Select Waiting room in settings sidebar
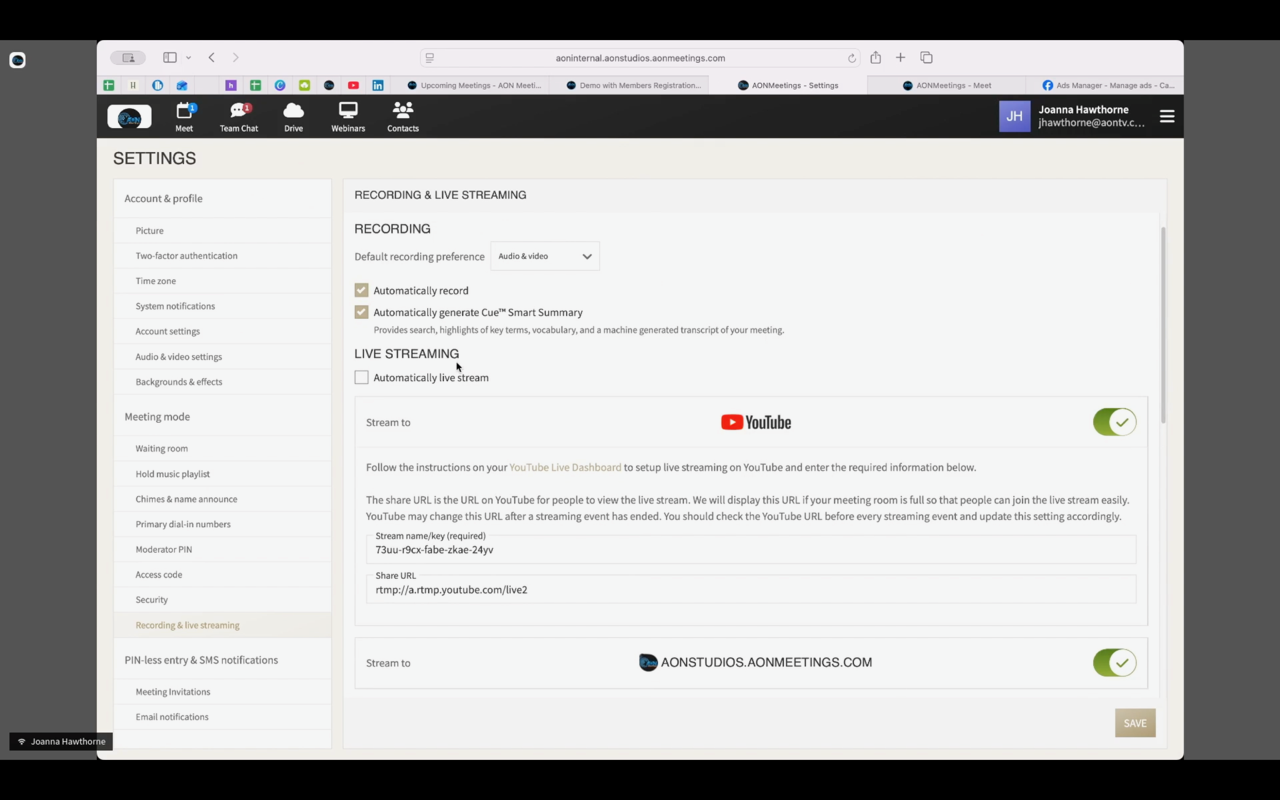 click(162, 449)
